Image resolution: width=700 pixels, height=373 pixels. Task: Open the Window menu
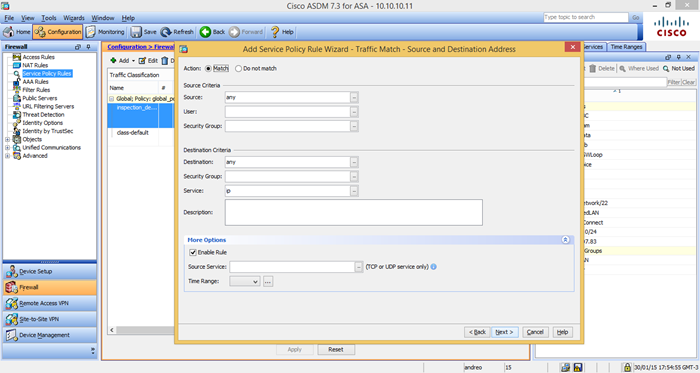pyautogui.click(x=103, y=18)
